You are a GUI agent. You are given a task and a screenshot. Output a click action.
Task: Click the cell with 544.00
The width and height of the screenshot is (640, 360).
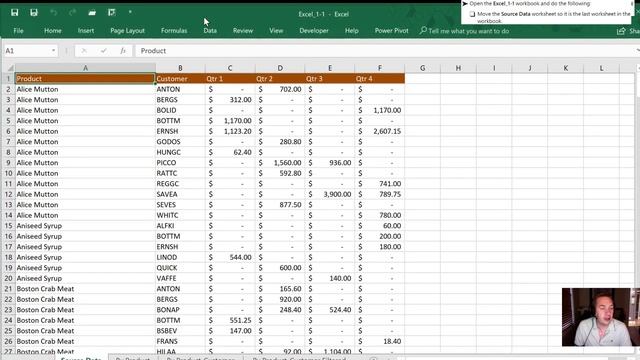(x=230, y=257)
